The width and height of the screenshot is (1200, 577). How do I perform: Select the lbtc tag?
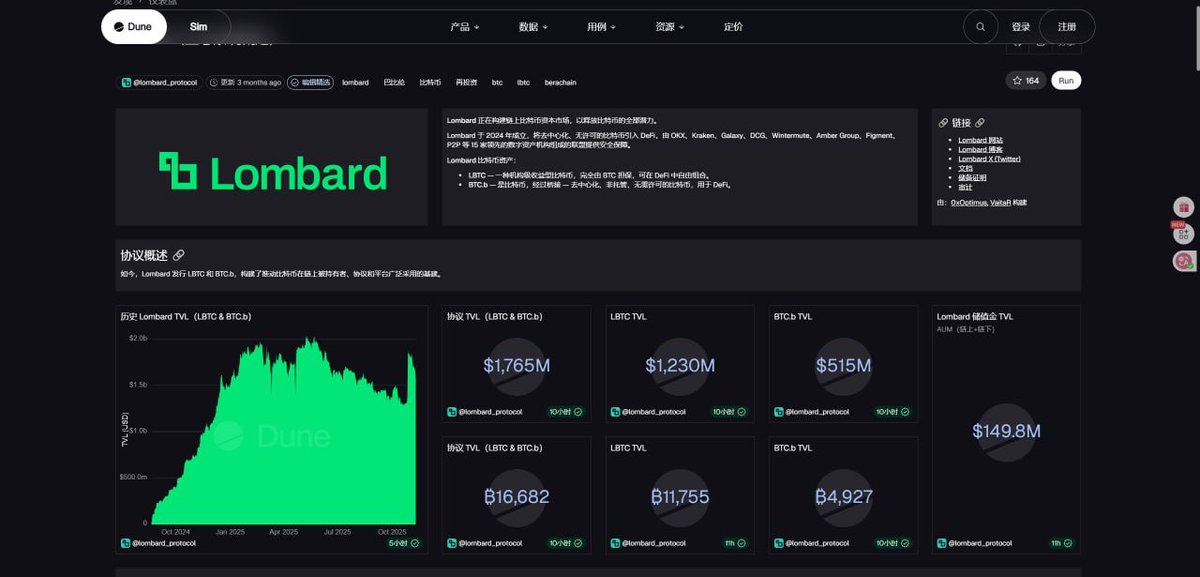click(x=523, y=82)
